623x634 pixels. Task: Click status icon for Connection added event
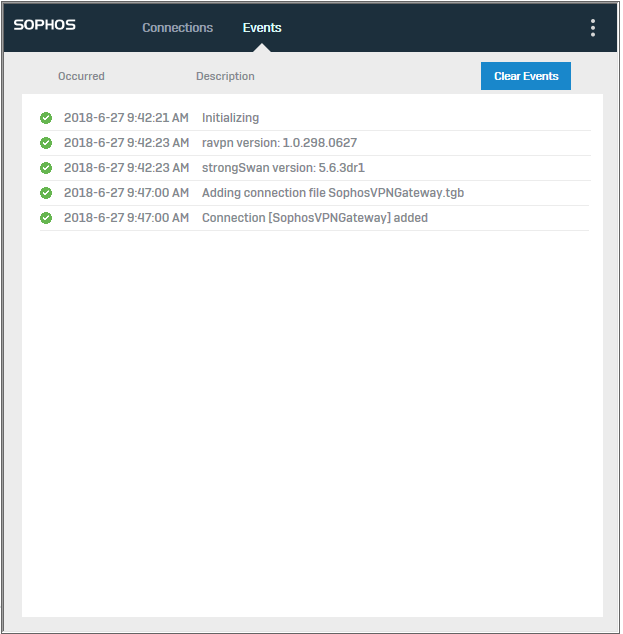click(46, 218)
